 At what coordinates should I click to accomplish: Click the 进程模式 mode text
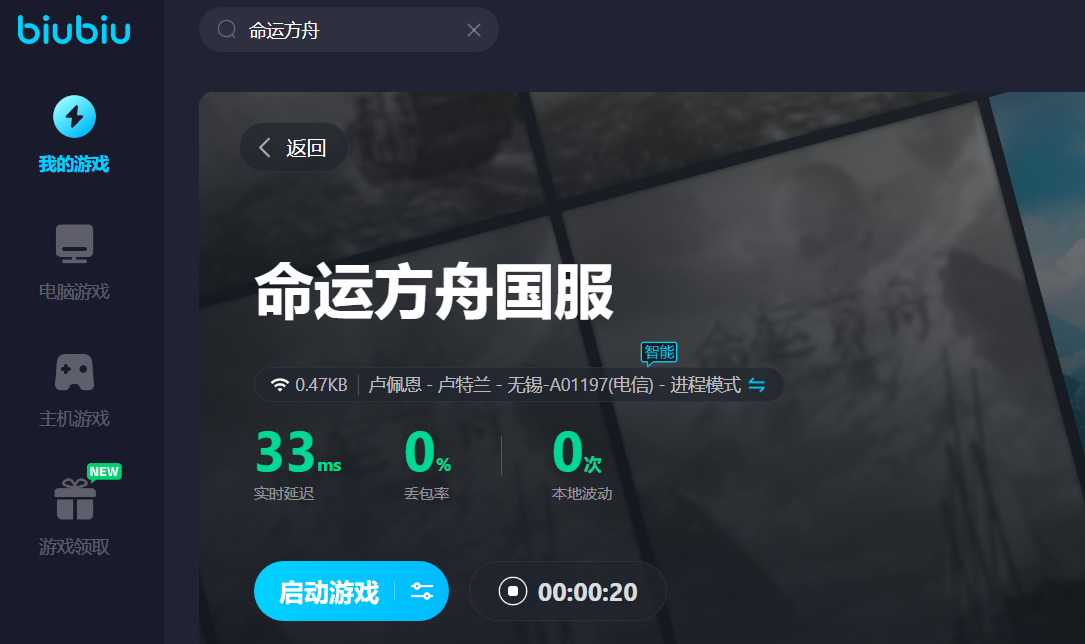coord(705,385)
